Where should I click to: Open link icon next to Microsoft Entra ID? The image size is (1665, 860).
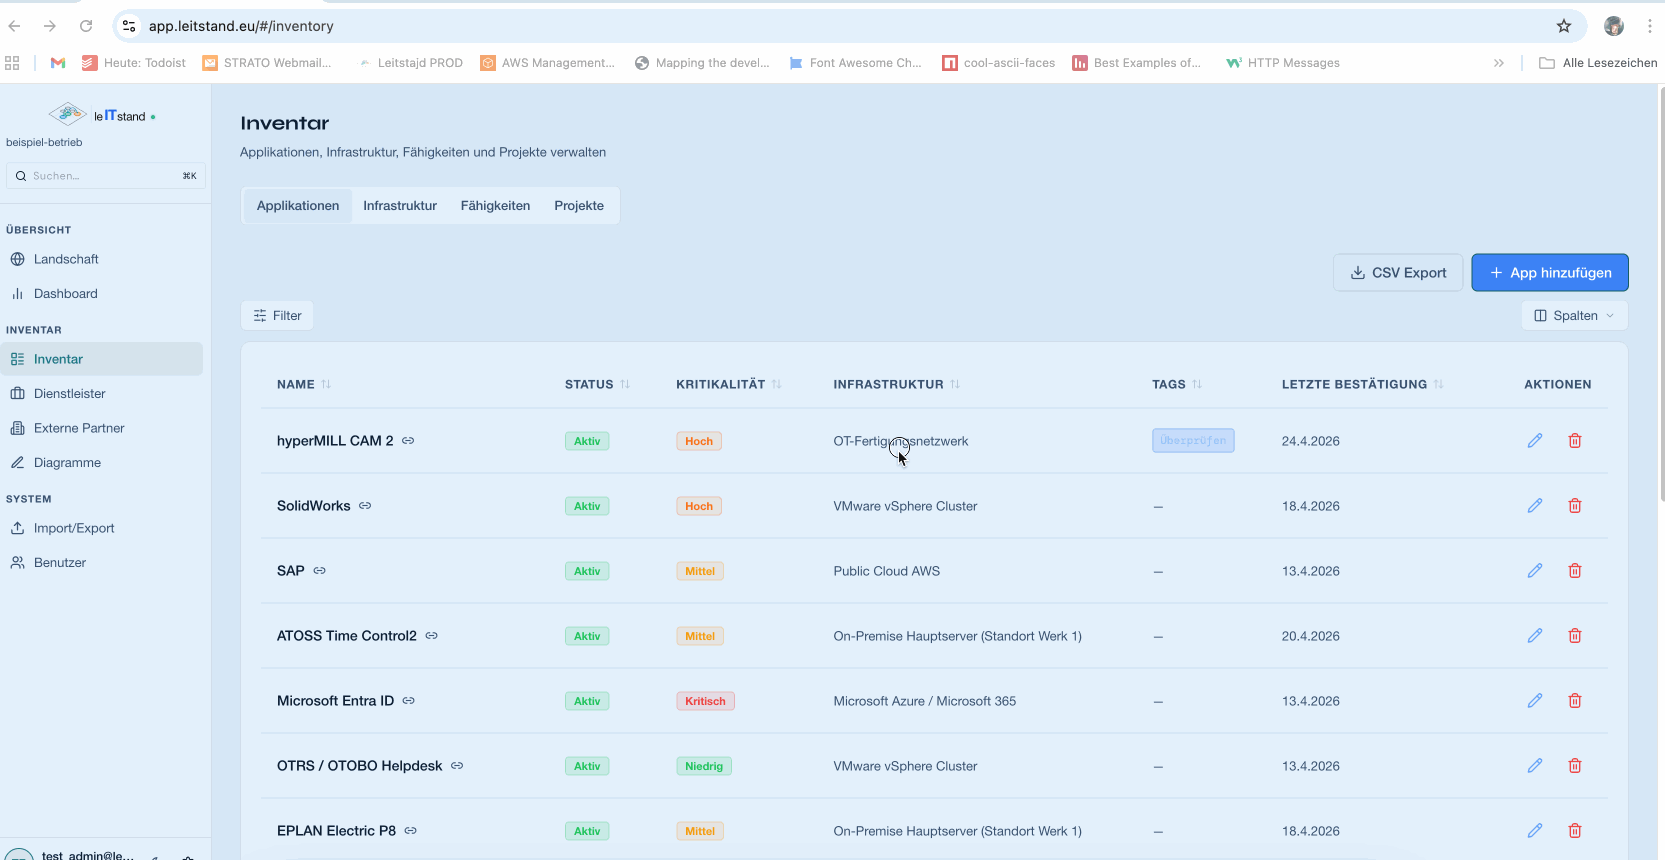click(409, 701)
